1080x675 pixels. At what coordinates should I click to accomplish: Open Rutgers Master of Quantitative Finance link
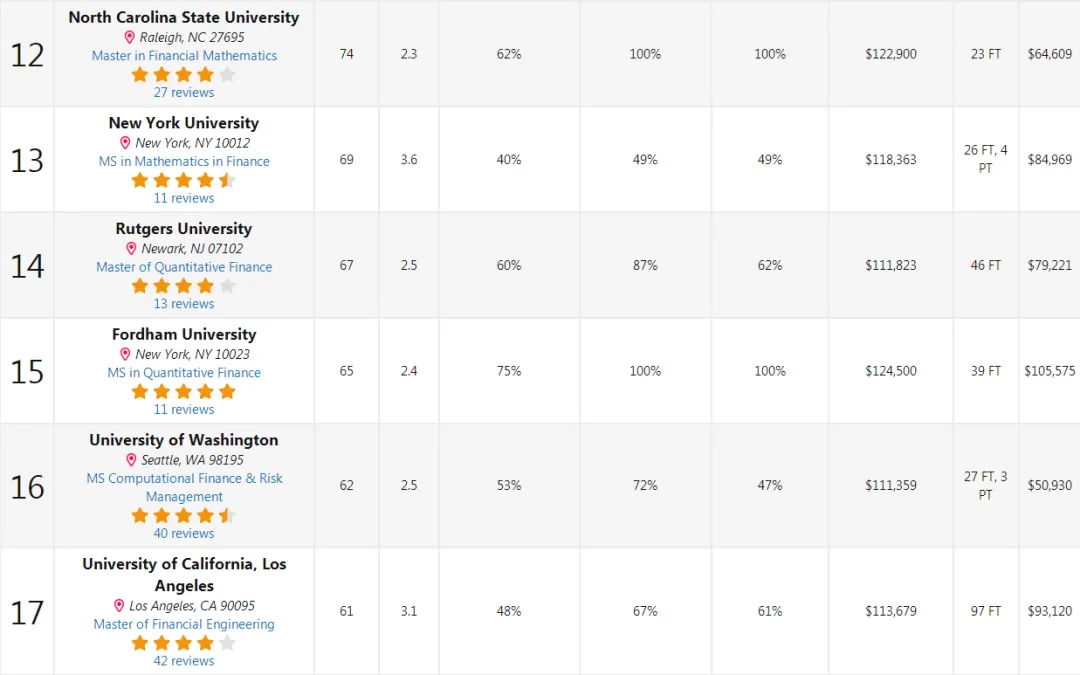point(184,267)
